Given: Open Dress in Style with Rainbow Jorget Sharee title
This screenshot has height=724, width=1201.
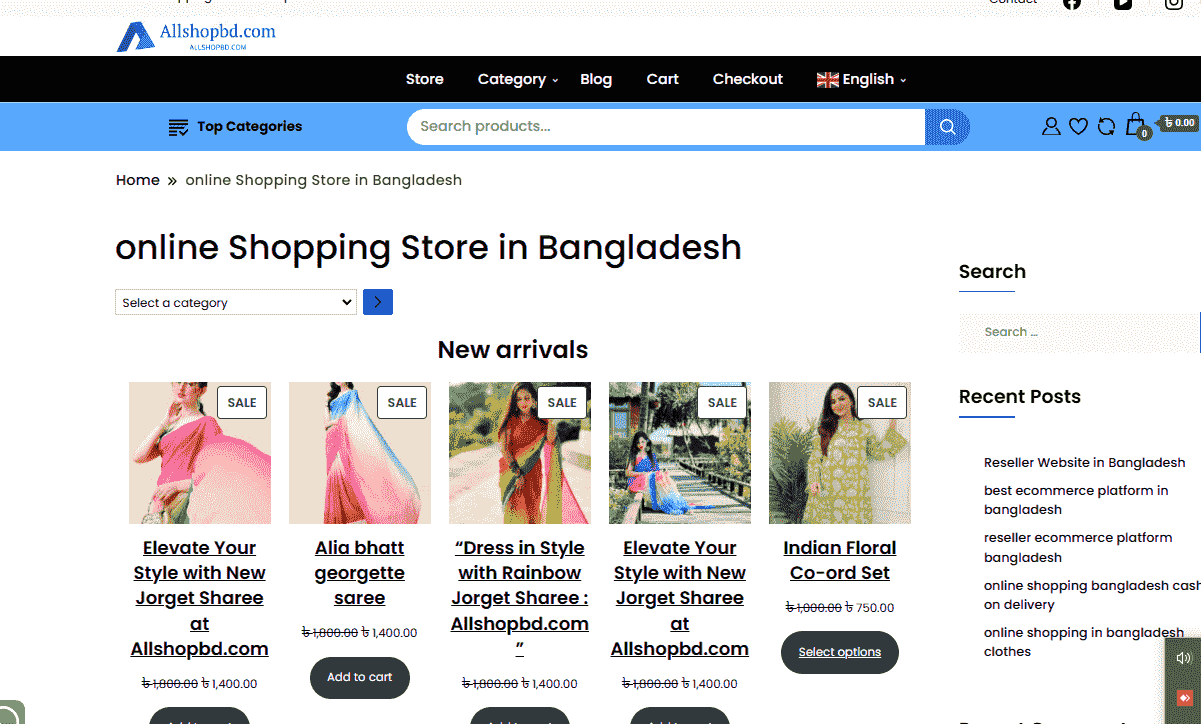Looking at the screenshot, I should click(x=520, y=598).
